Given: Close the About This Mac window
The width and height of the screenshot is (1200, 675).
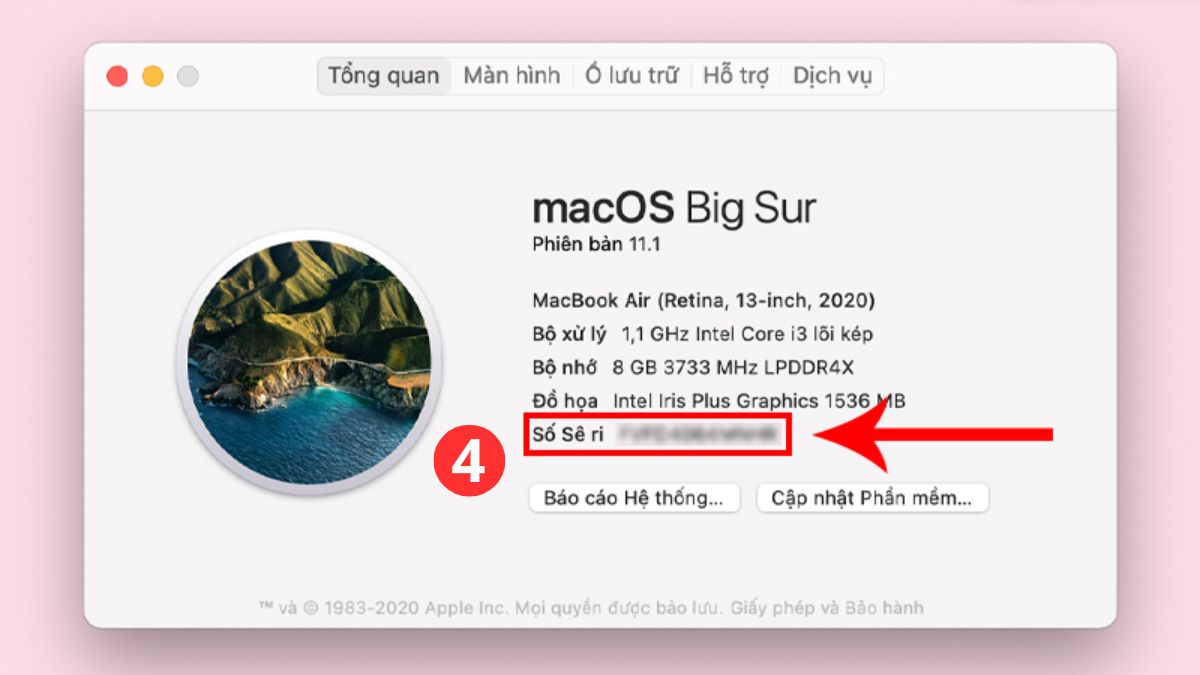Looking at the screenshot, I should (x=118, y=76).
